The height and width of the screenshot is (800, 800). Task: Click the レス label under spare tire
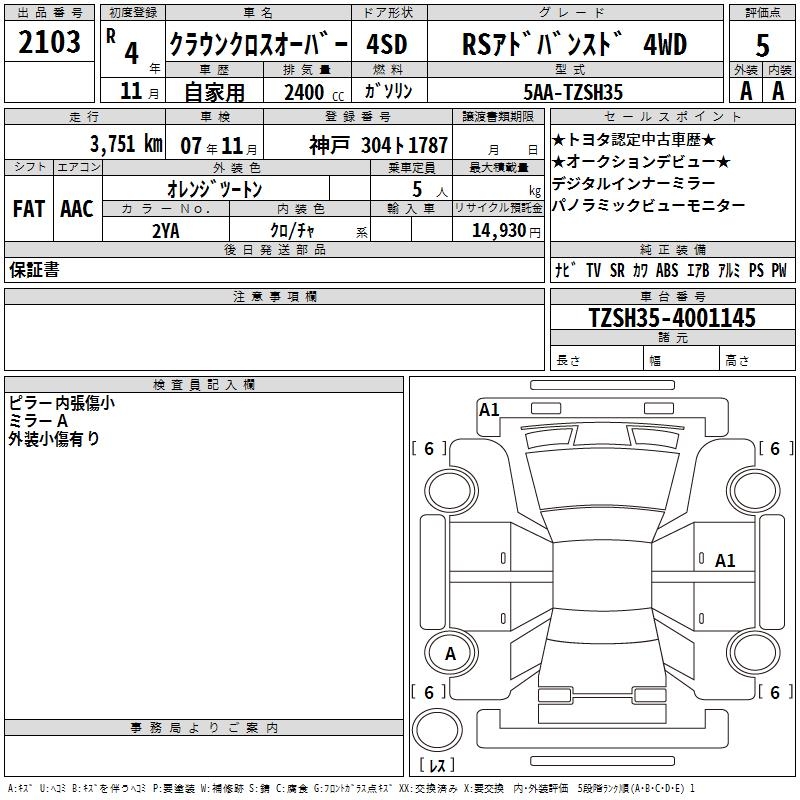point(437,765)
